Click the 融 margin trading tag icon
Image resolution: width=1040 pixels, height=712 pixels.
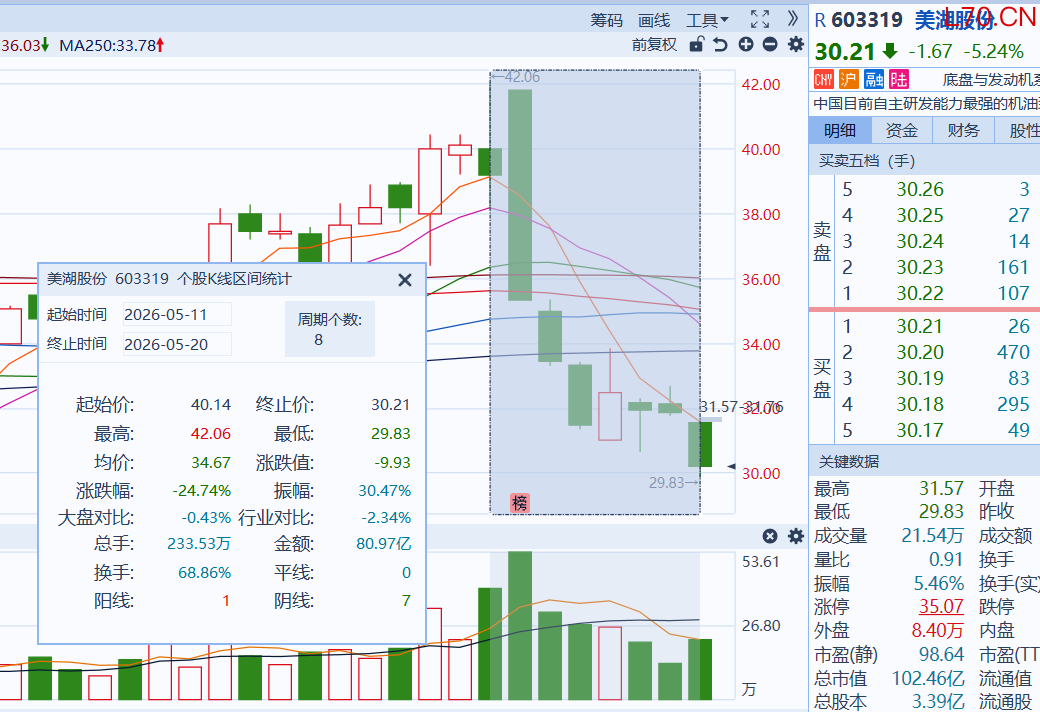point(874,80)
